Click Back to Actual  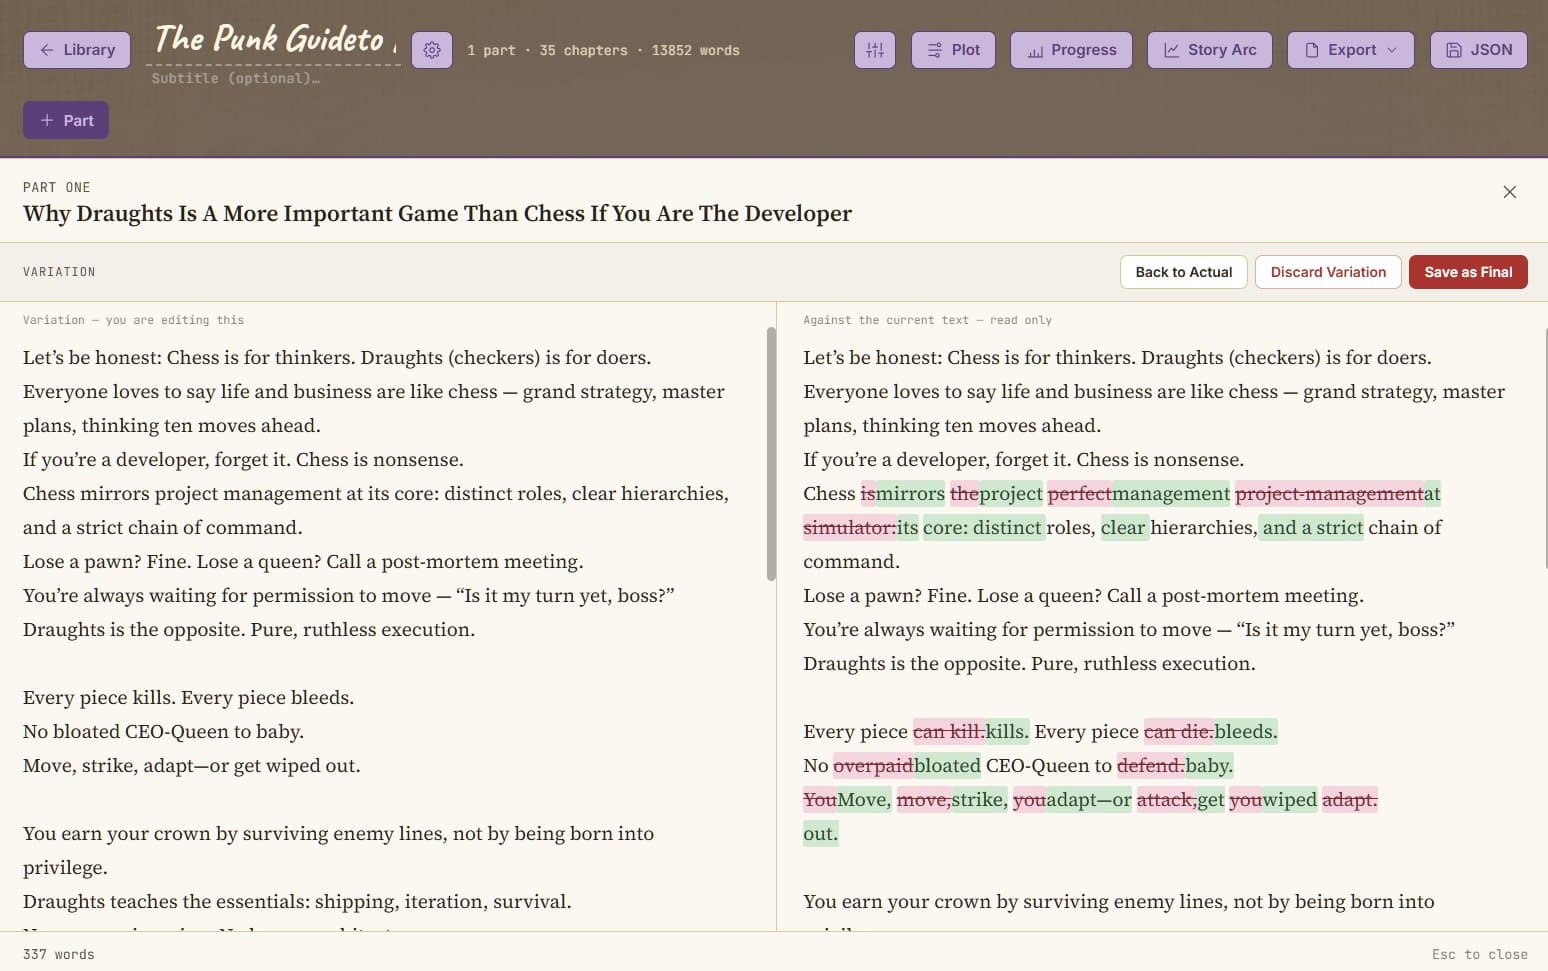[1184, 272]
